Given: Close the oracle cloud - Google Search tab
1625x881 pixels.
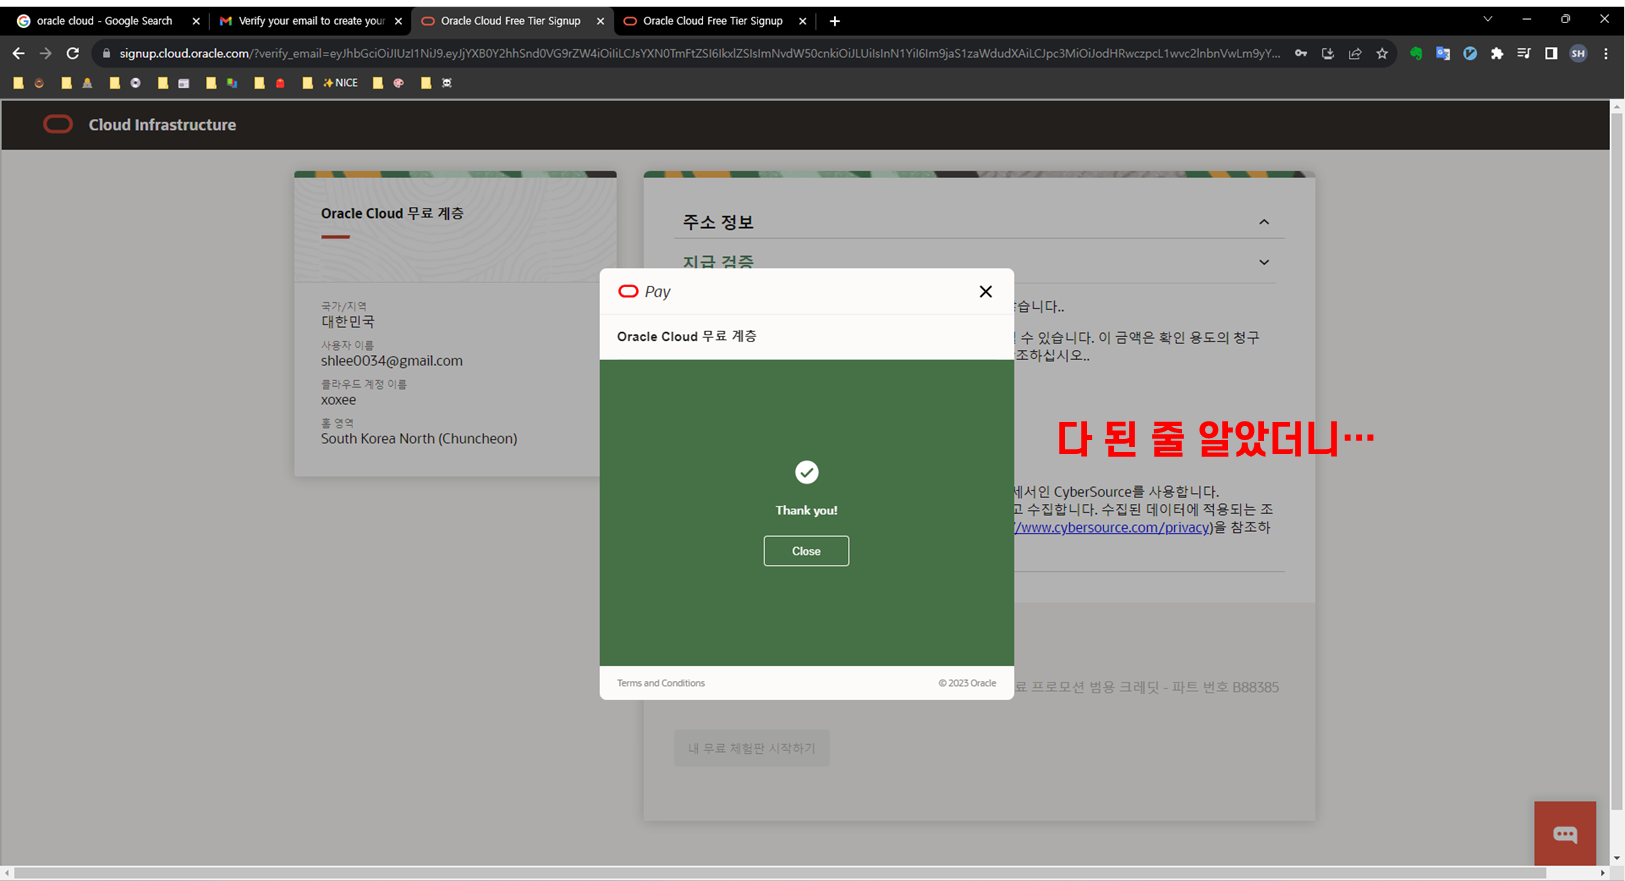Looking at the screenshot, I should pyautogui.click(x=196, y=21).
